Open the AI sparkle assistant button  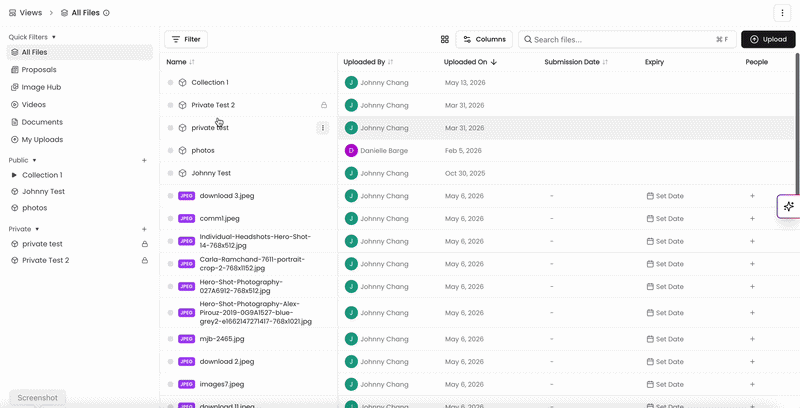pyautogui.click(x=788, y=207)
